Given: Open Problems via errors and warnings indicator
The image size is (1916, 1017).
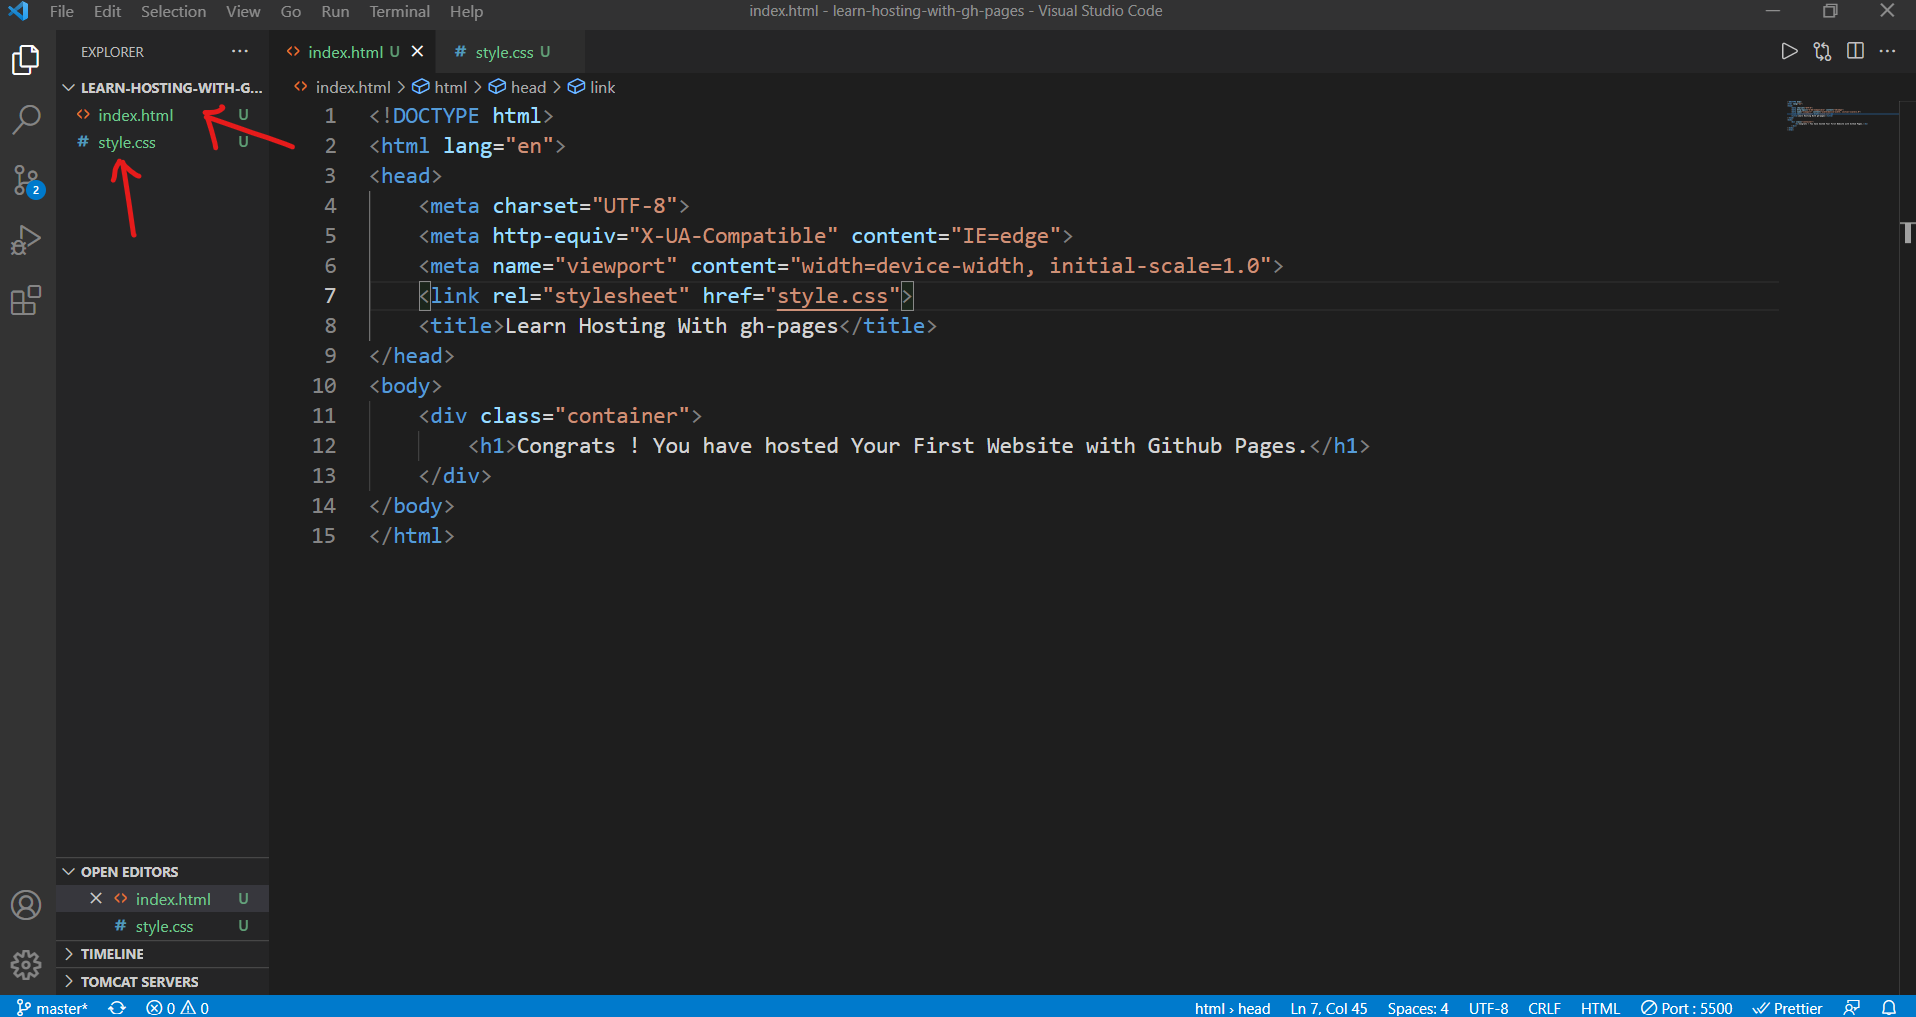Looking at the screenshot, I should click(x=177, y=1007).
